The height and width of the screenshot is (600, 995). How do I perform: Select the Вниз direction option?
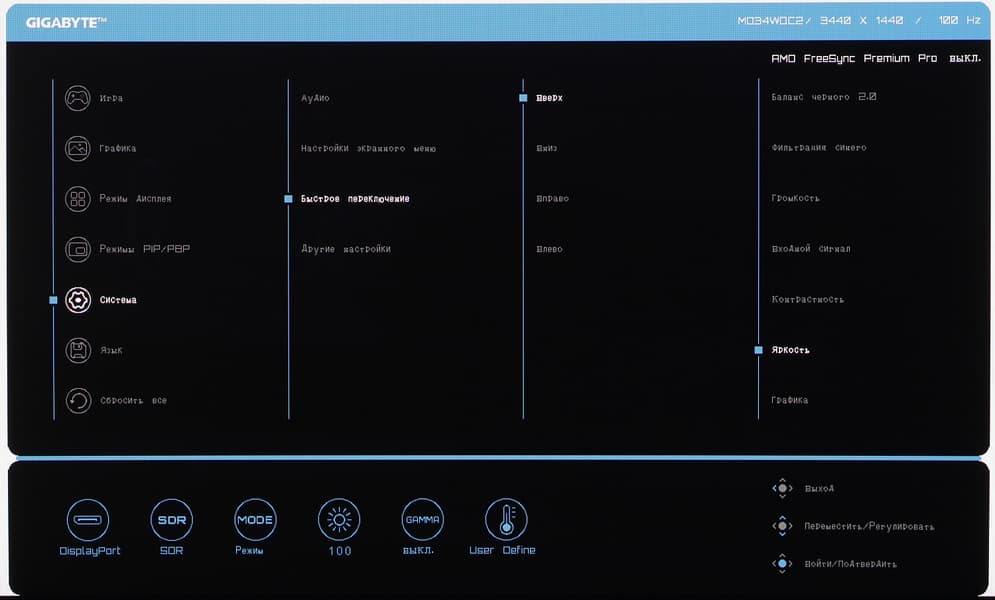click(x=546, y=148)
